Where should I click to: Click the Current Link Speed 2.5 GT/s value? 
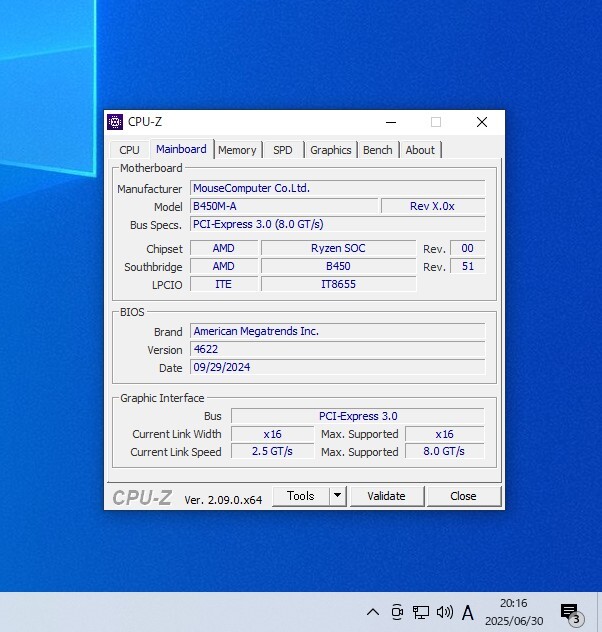tap(272, 451)
